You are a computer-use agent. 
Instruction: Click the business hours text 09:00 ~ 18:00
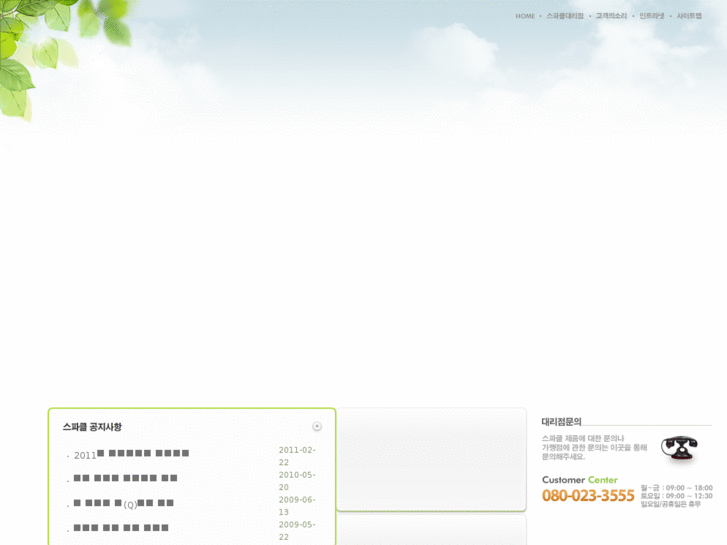click(689, 488)
